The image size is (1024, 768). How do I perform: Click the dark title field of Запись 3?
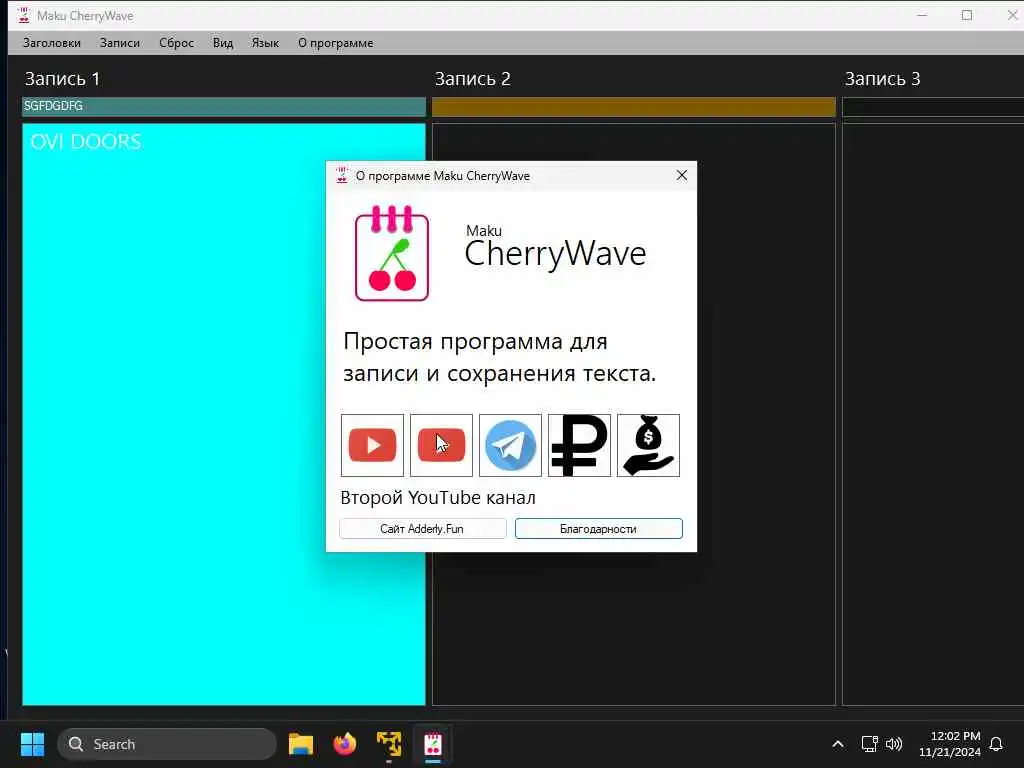point(933,106)
